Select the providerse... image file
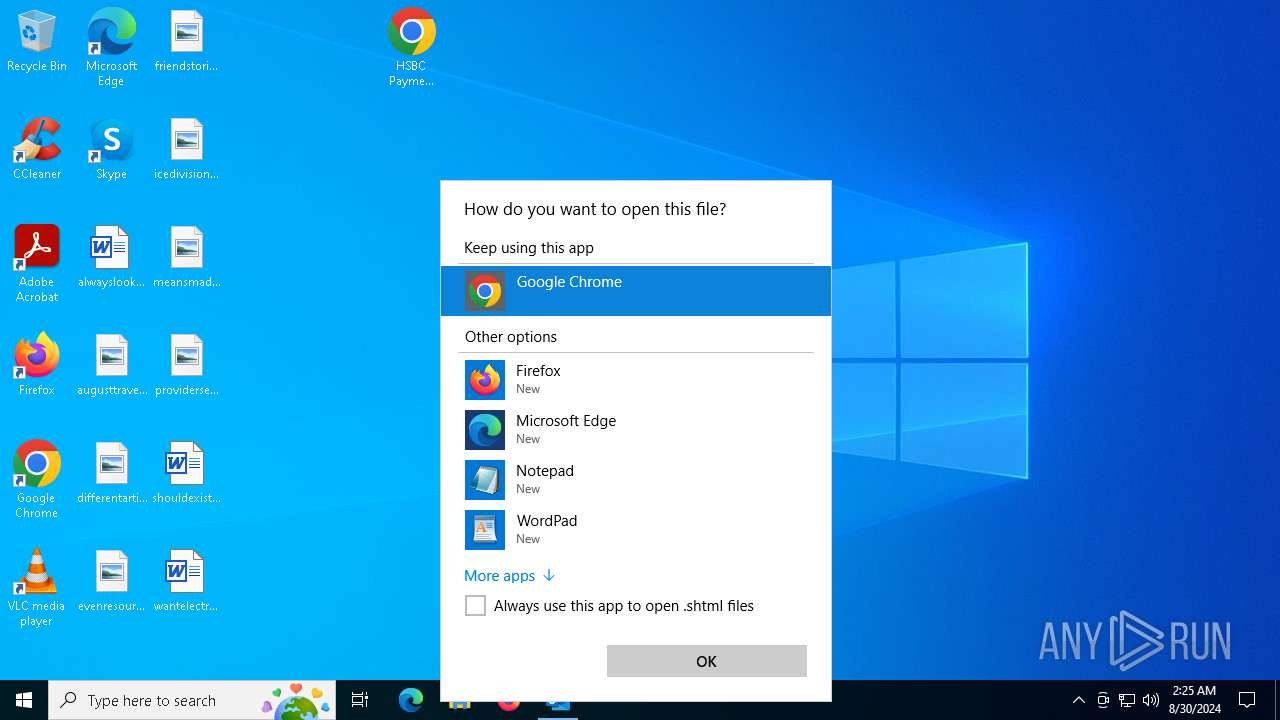The height and width of the screenshot is (720, 1280). tap(186, 366)
